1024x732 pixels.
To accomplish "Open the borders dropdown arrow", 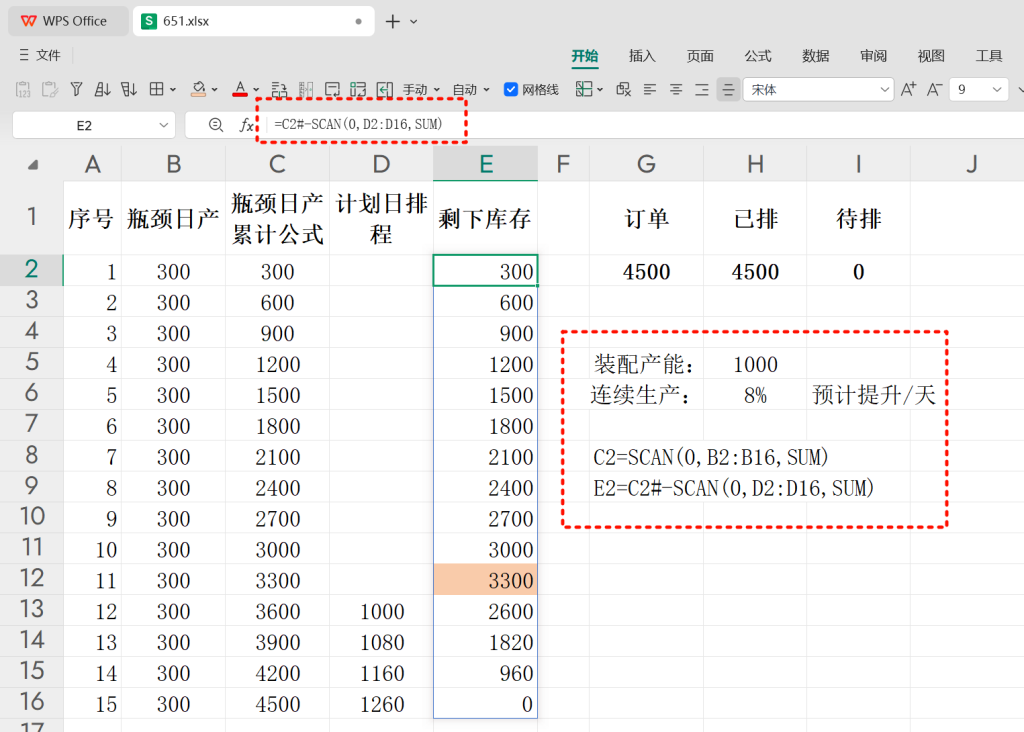I will [x=173, y=90].
